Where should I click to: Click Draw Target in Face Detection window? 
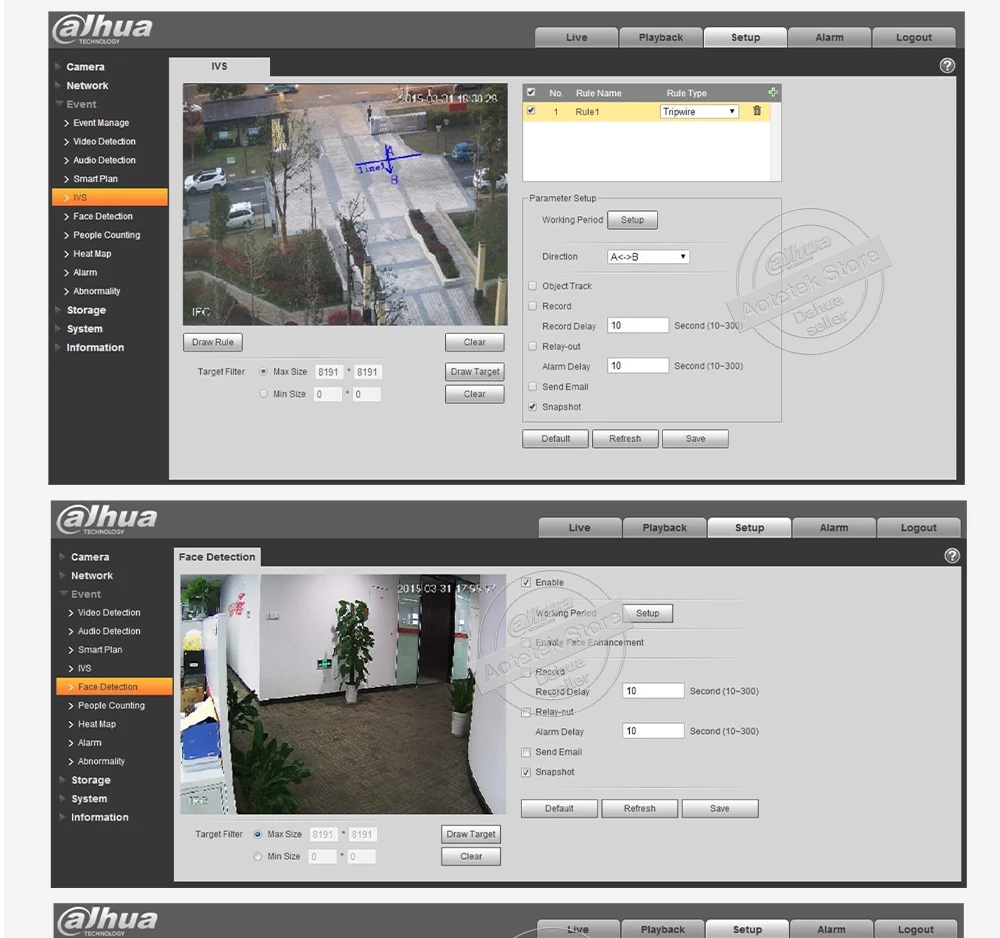pyautogui.click(x=471, y=834)
